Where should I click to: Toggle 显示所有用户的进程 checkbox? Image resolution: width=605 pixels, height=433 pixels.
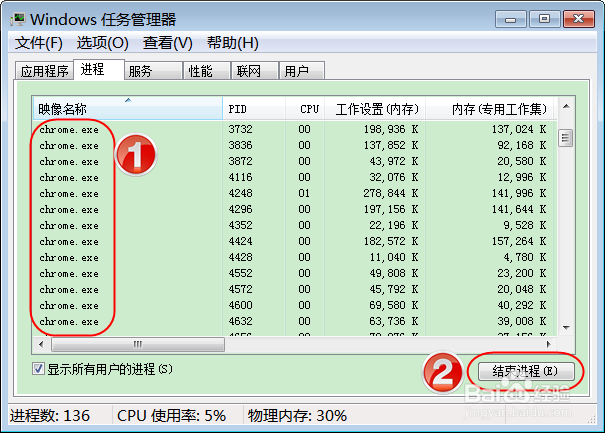coord(38,369)
